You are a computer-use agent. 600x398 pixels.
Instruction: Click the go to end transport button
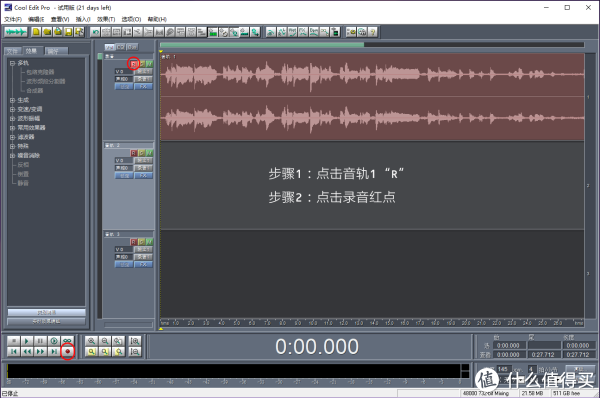point(54,351)
